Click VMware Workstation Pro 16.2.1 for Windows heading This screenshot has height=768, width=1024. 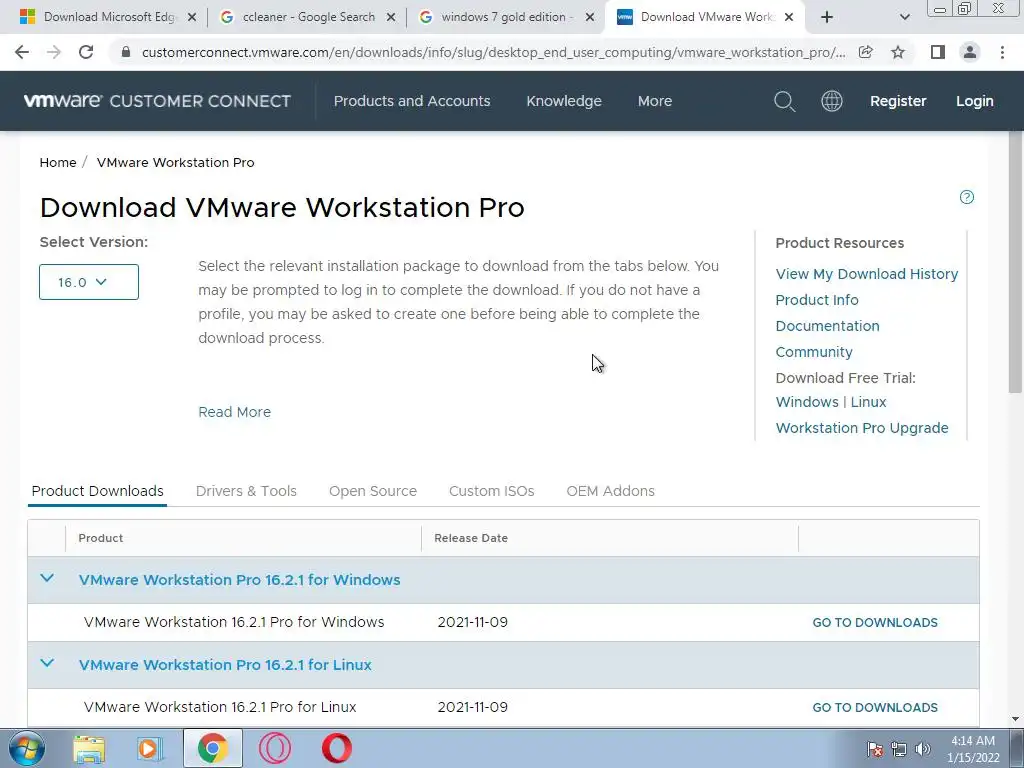point(240,580)
